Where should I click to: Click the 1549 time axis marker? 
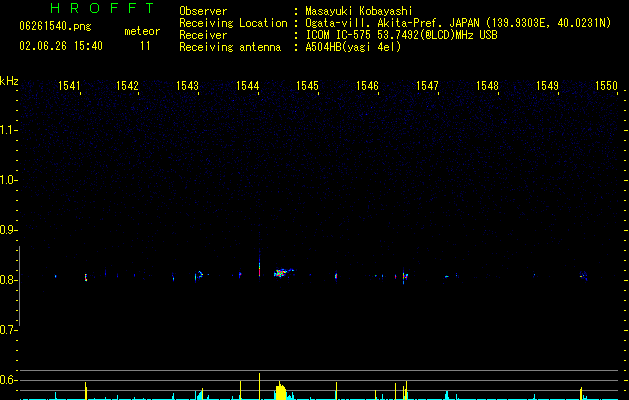(547, 86)
